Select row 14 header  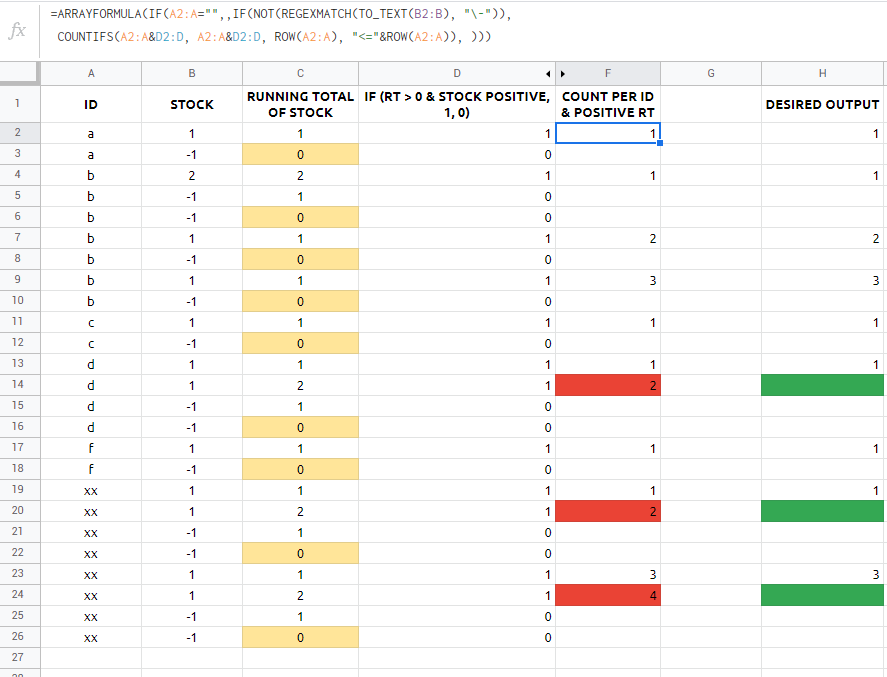tap(18, 385)
